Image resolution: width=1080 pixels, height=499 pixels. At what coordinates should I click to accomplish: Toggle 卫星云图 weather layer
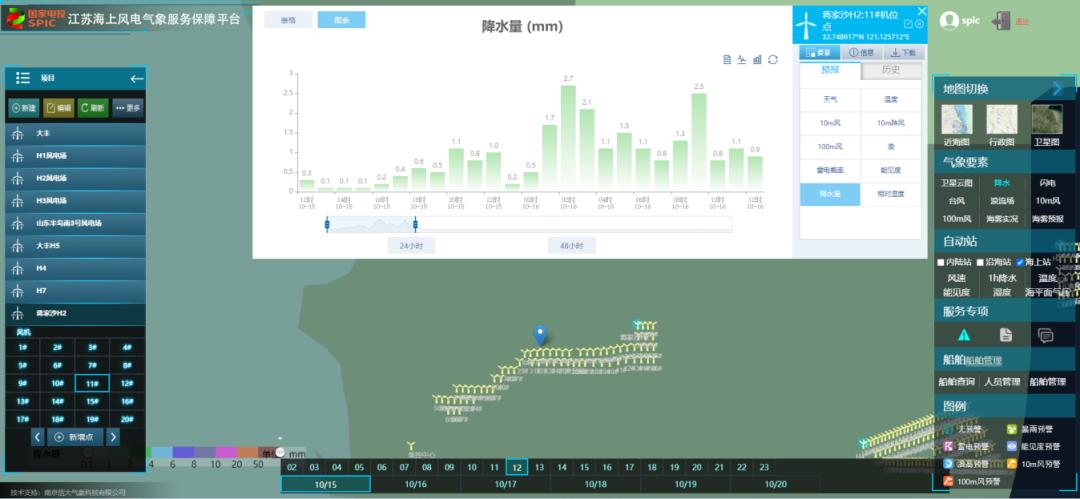tap(957, 183)
